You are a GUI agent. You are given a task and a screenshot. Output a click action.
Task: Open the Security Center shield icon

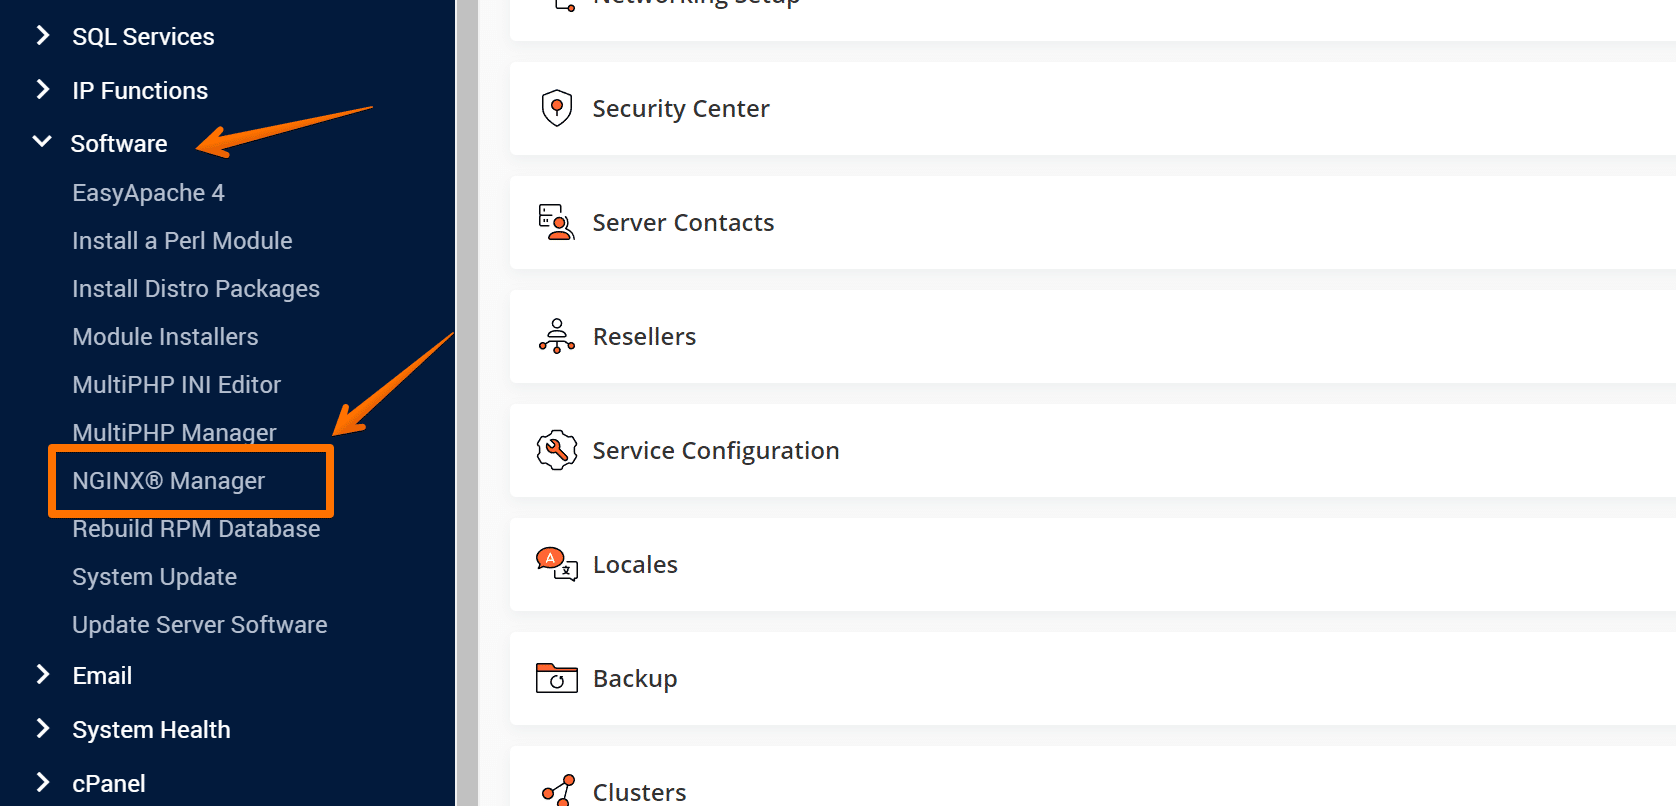click(x=557, y=108)
